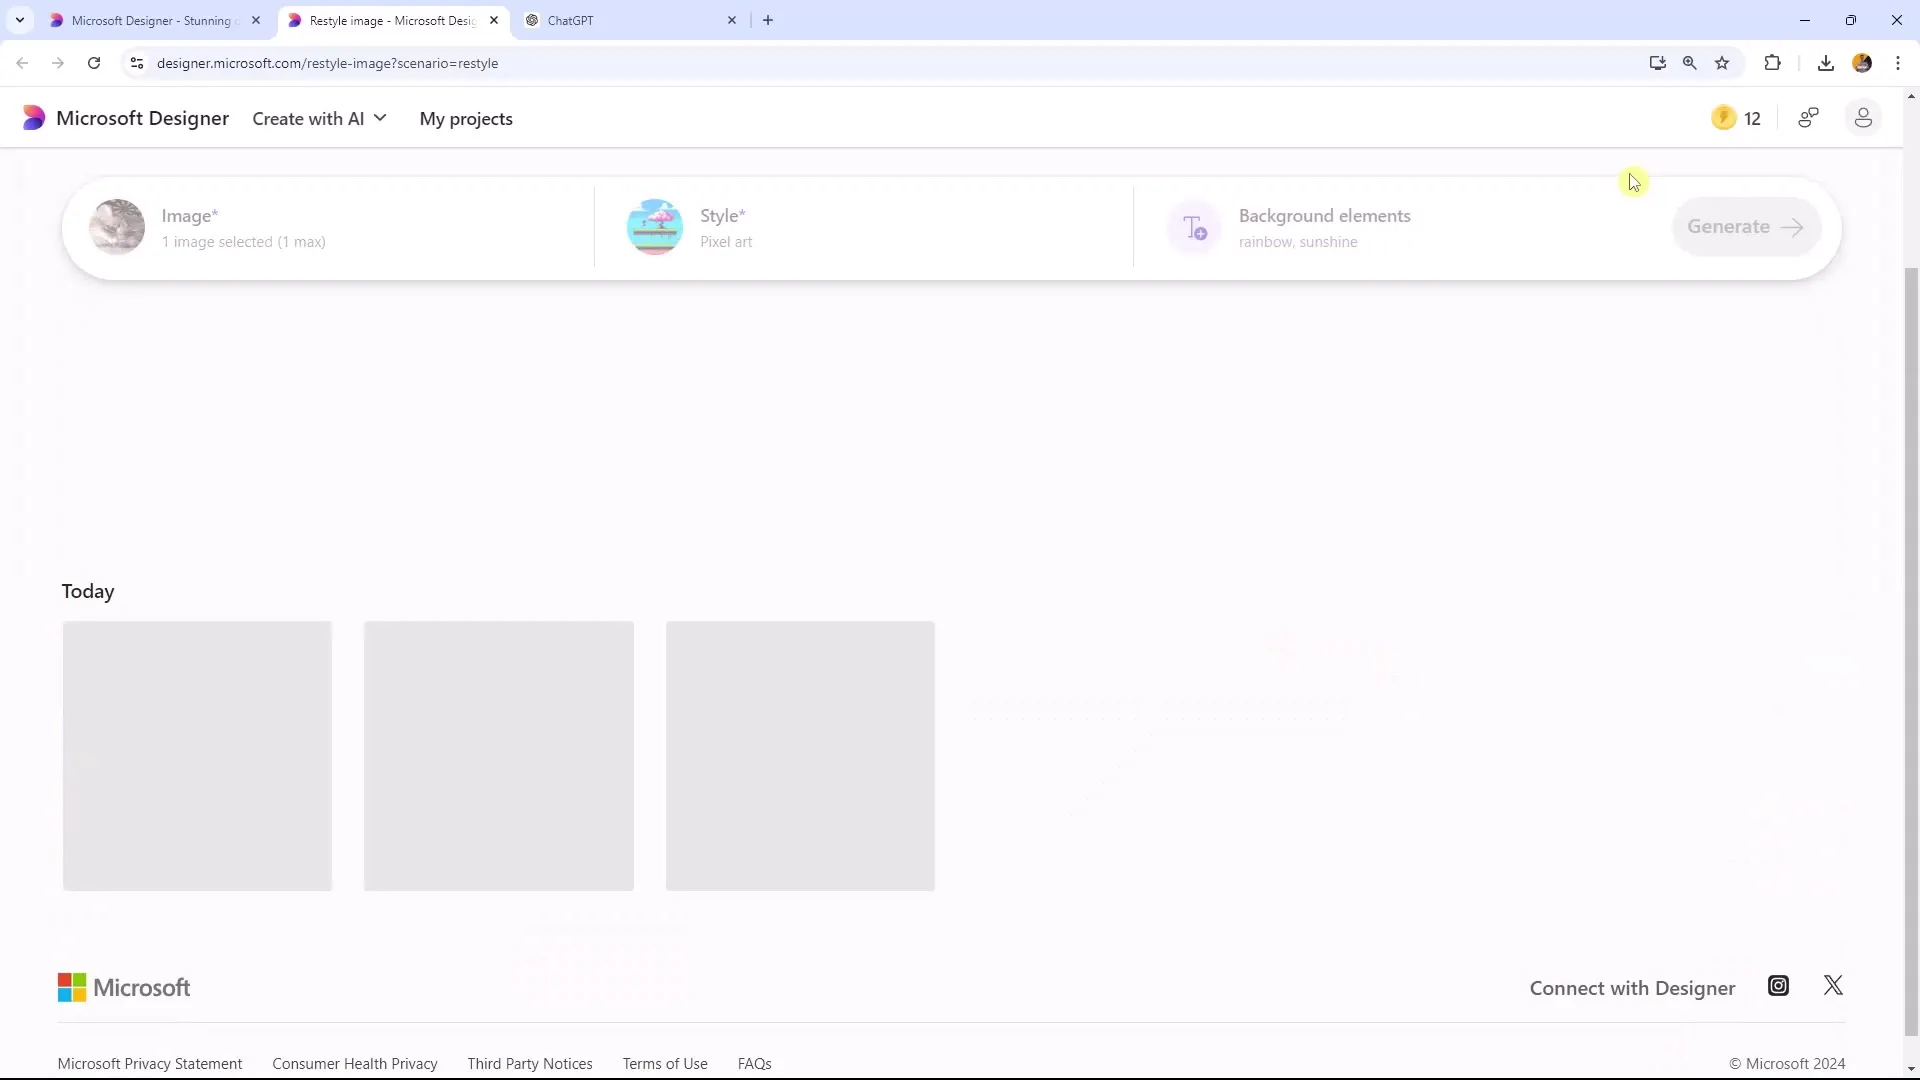Click the boost/credits coin icon

pos(1725,117)
